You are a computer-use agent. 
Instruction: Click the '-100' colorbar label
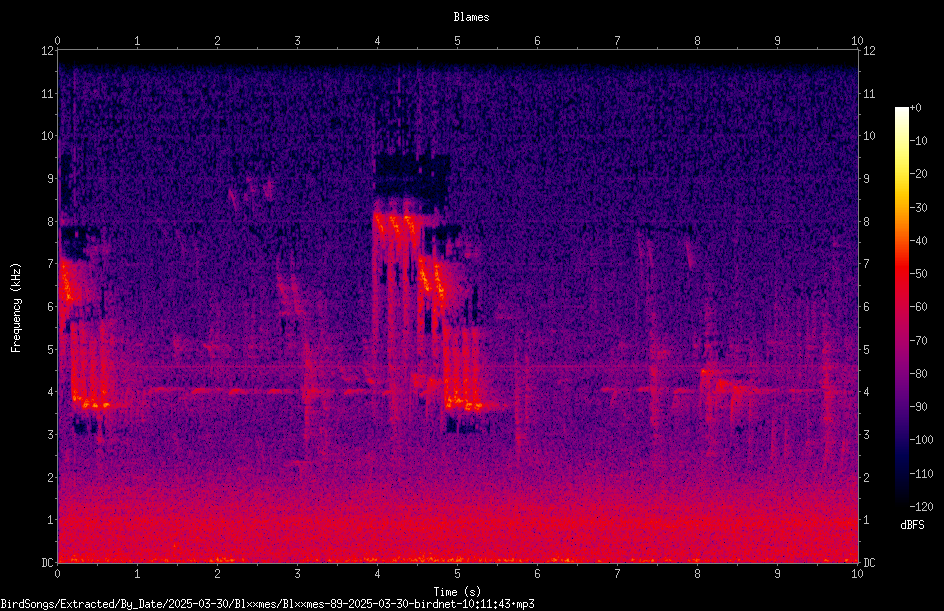coord(921,440)
